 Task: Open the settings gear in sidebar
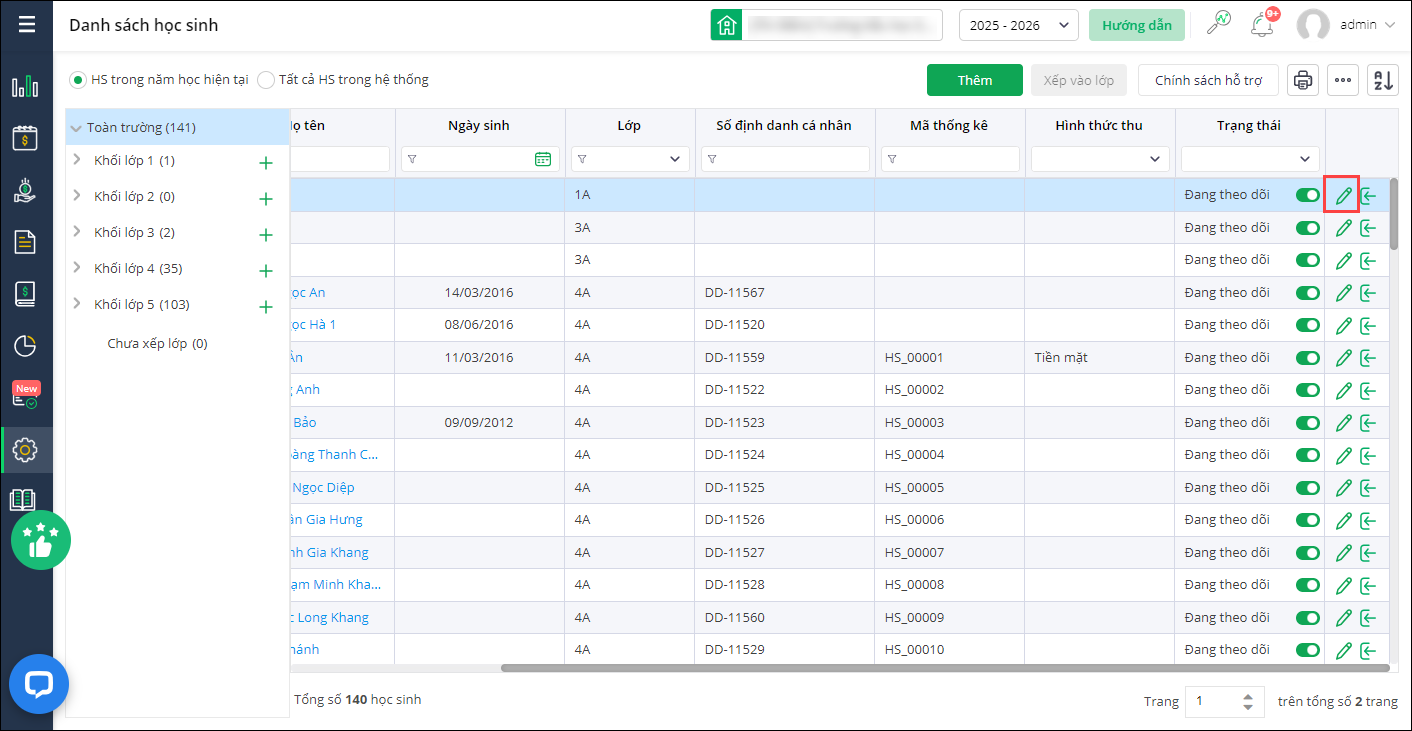(x=25, y=450)
